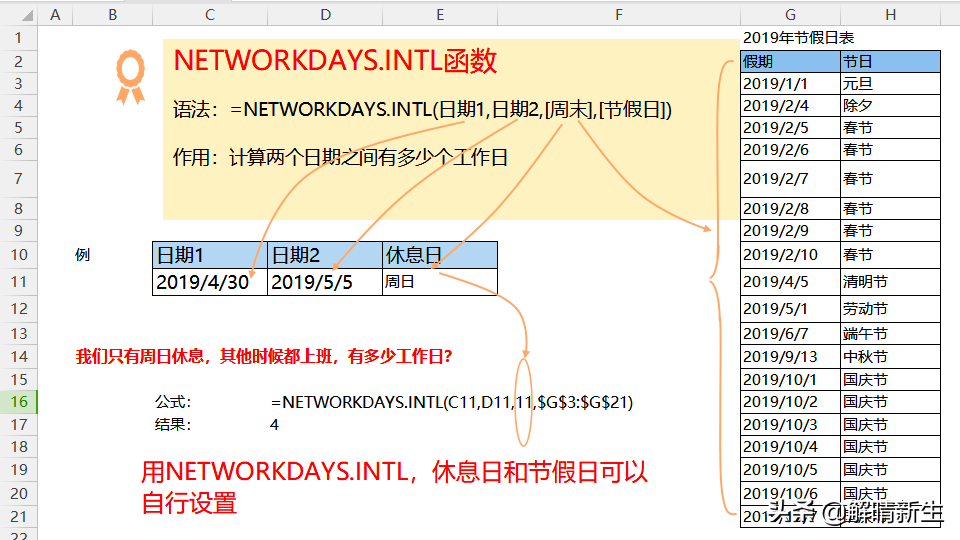Select the cell 2019/9/13
The width and height of the screenshot is (960, 540).
tap(790, 356)
